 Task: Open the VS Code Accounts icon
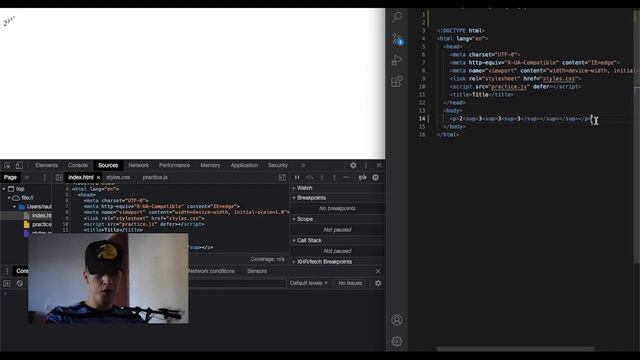click(x=397, y=320)
